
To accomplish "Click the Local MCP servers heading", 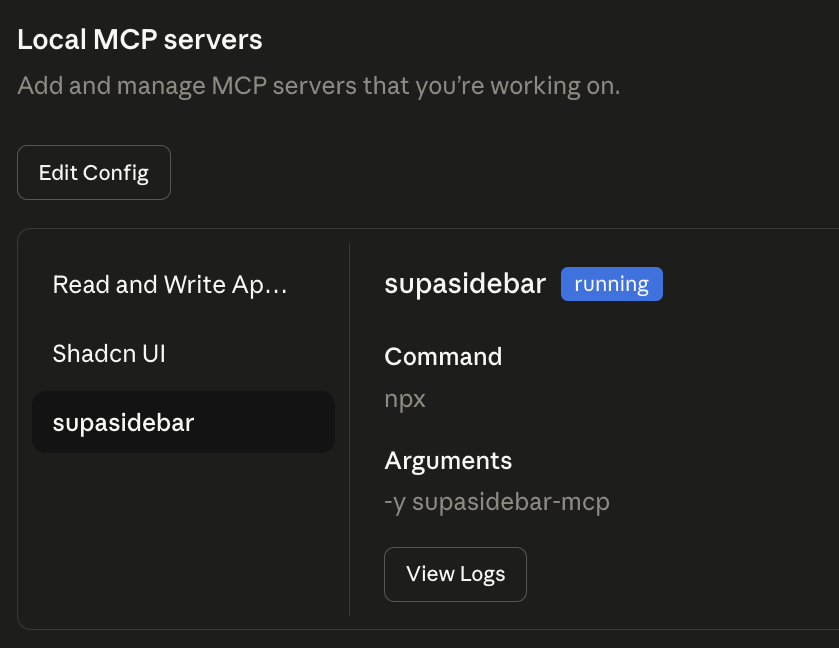I will click(x=140, y=40).
